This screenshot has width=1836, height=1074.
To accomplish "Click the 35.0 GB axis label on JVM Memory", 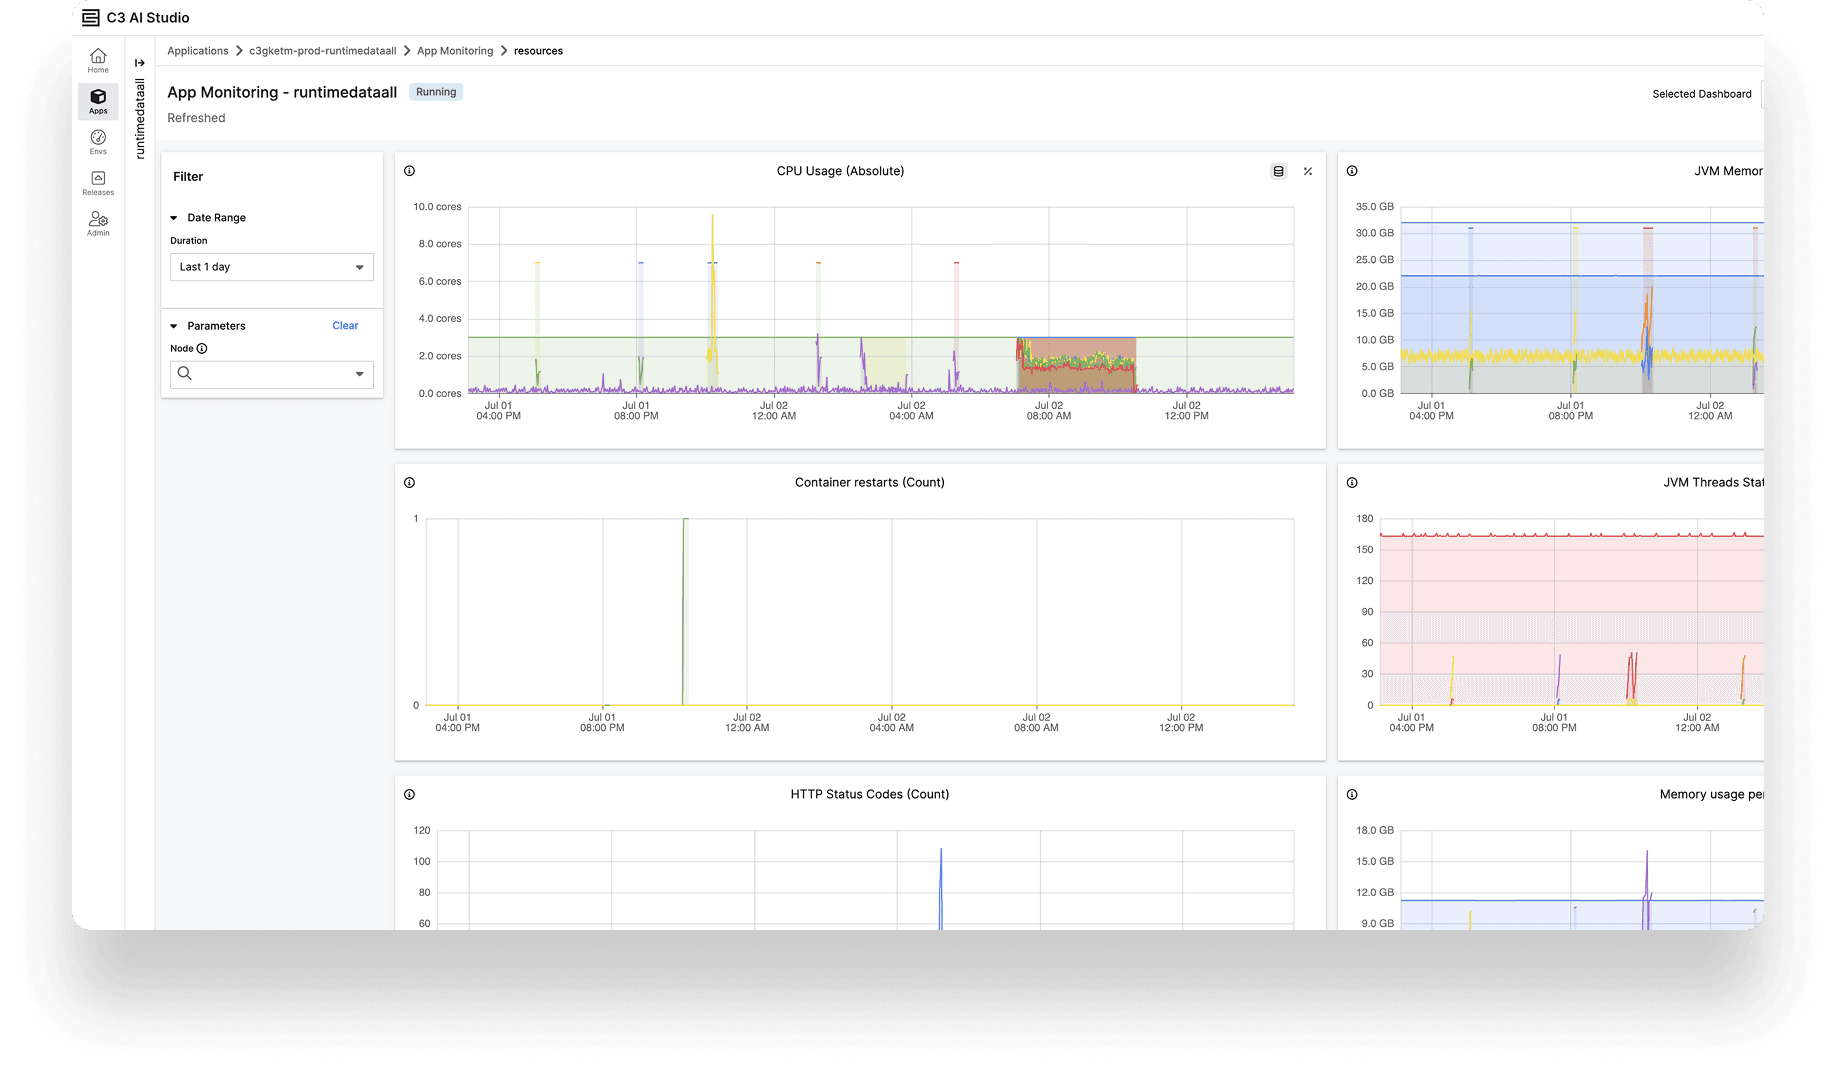I will (x=1374, y=207).
